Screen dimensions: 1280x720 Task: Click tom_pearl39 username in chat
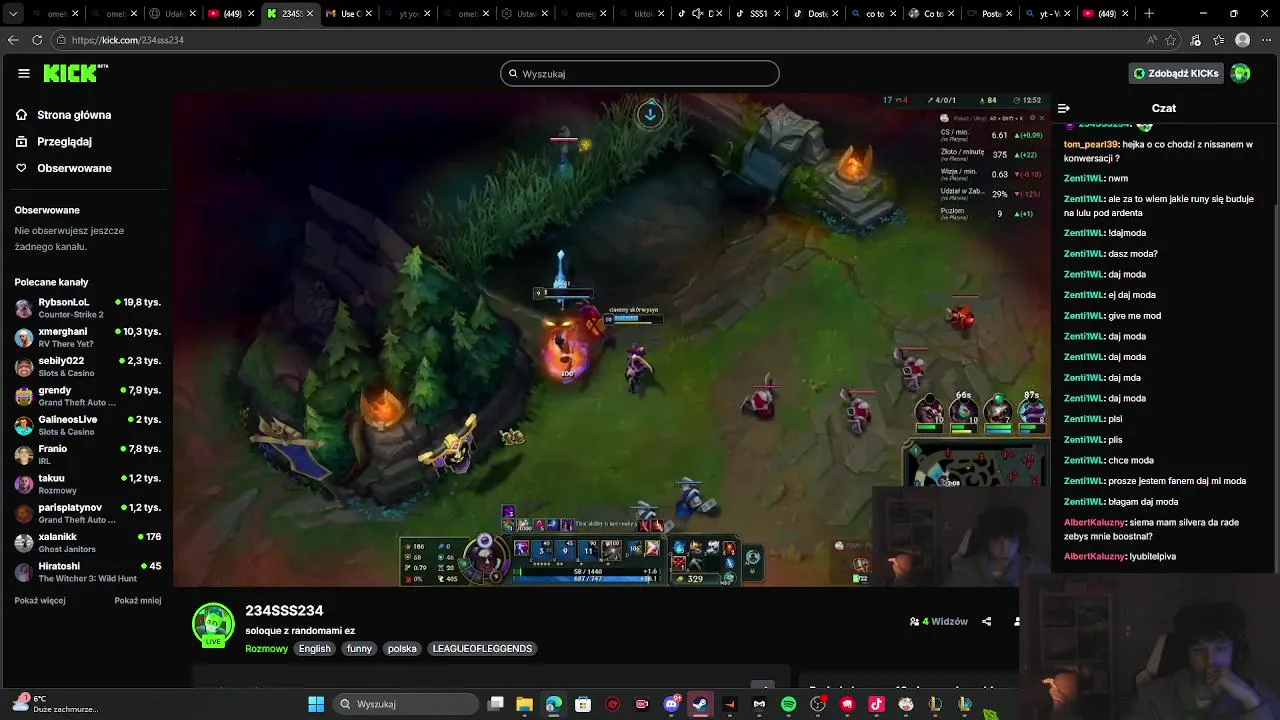pyautogui.click(x=1090, y=145)
